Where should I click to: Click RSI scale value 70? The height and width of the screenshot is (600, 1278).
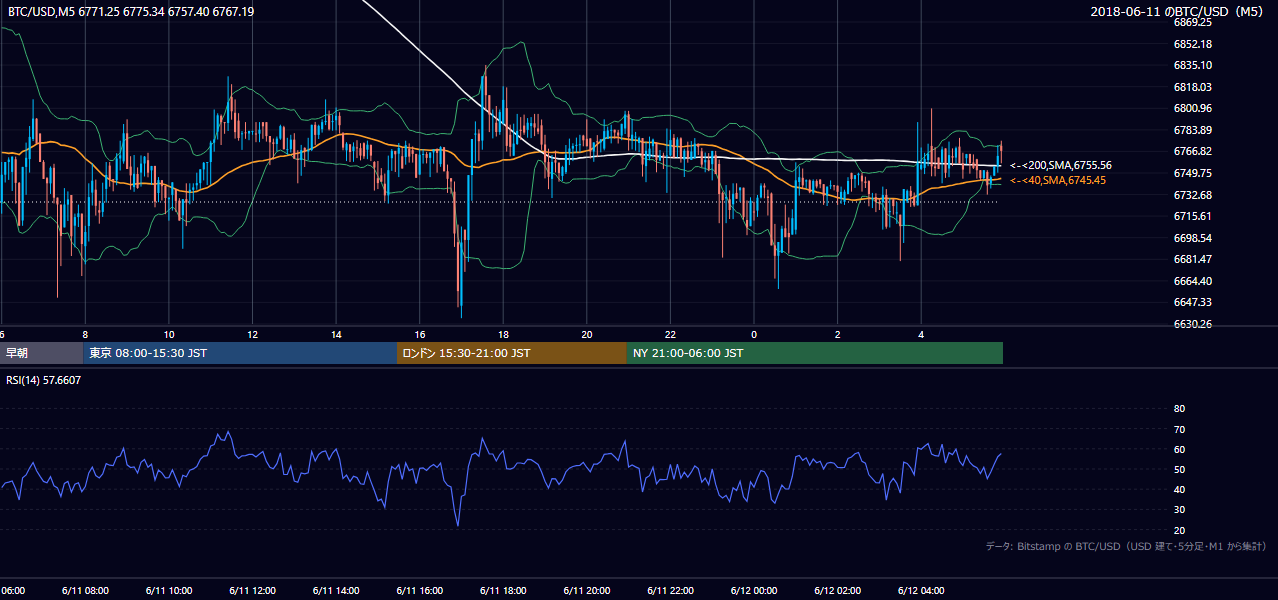[x=1179, y=429]
